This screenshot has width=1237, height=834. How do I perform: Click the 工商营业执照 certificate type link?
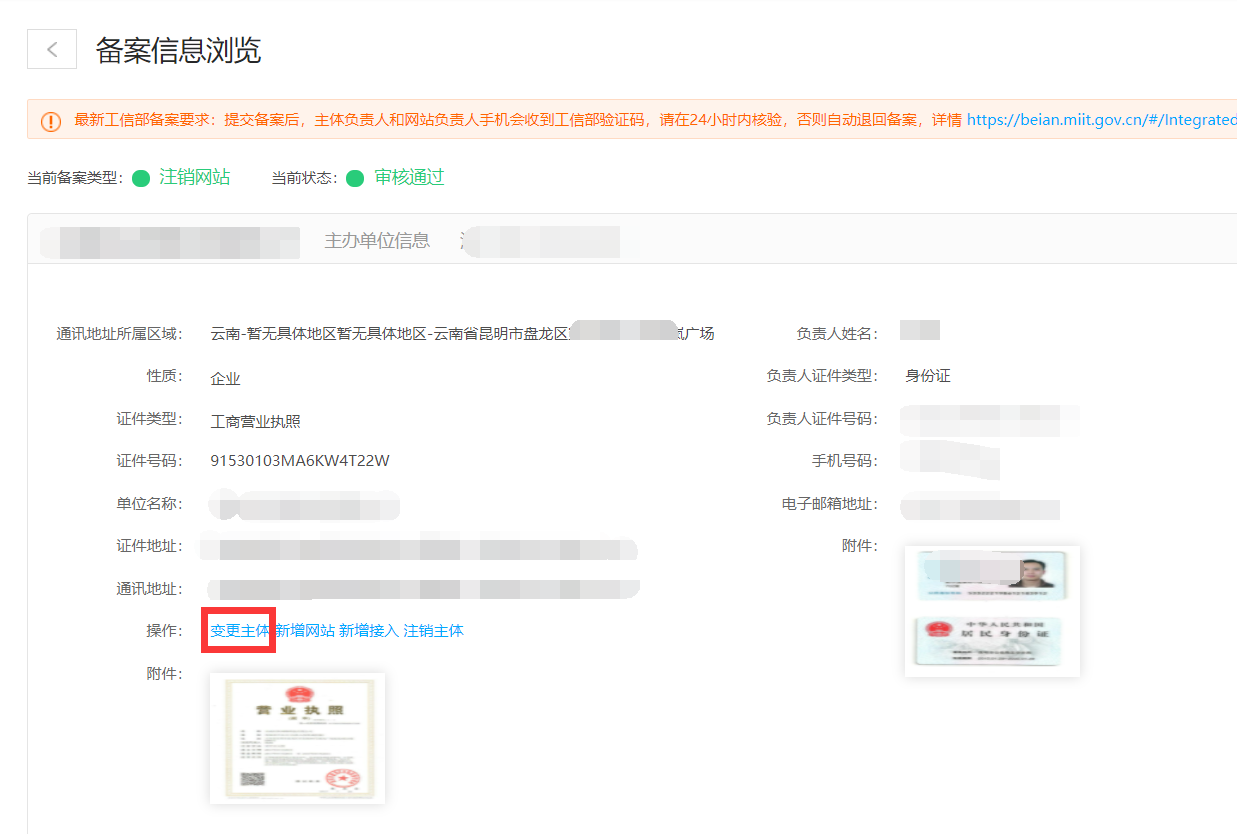258,419
